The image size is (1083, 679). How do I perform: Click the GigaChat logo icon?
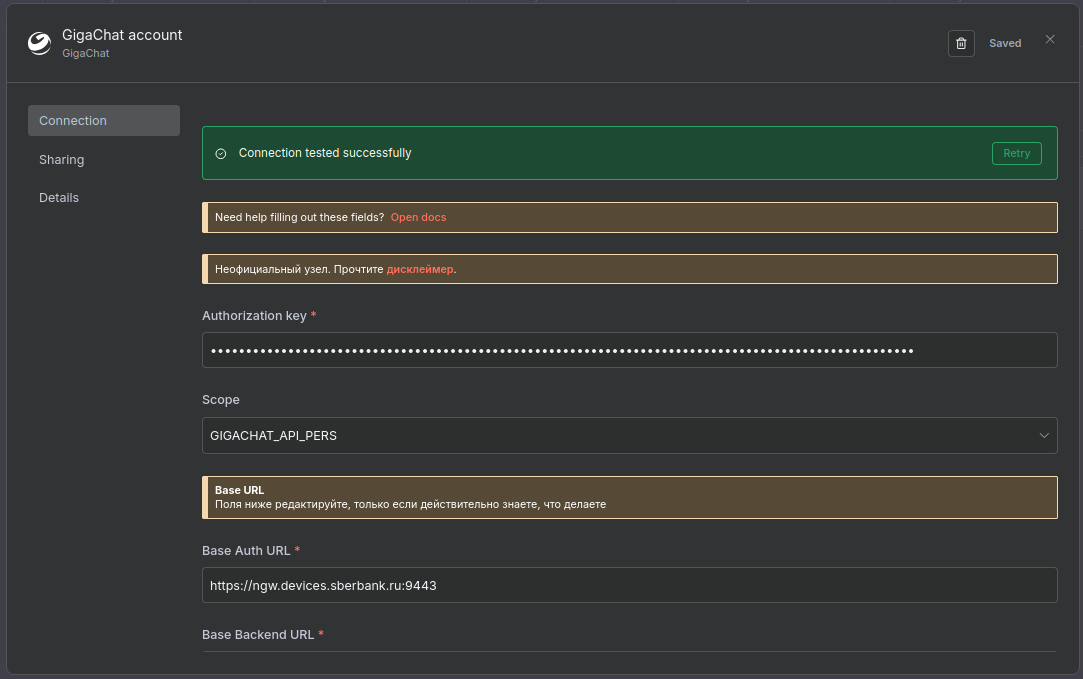click(39, 44)
